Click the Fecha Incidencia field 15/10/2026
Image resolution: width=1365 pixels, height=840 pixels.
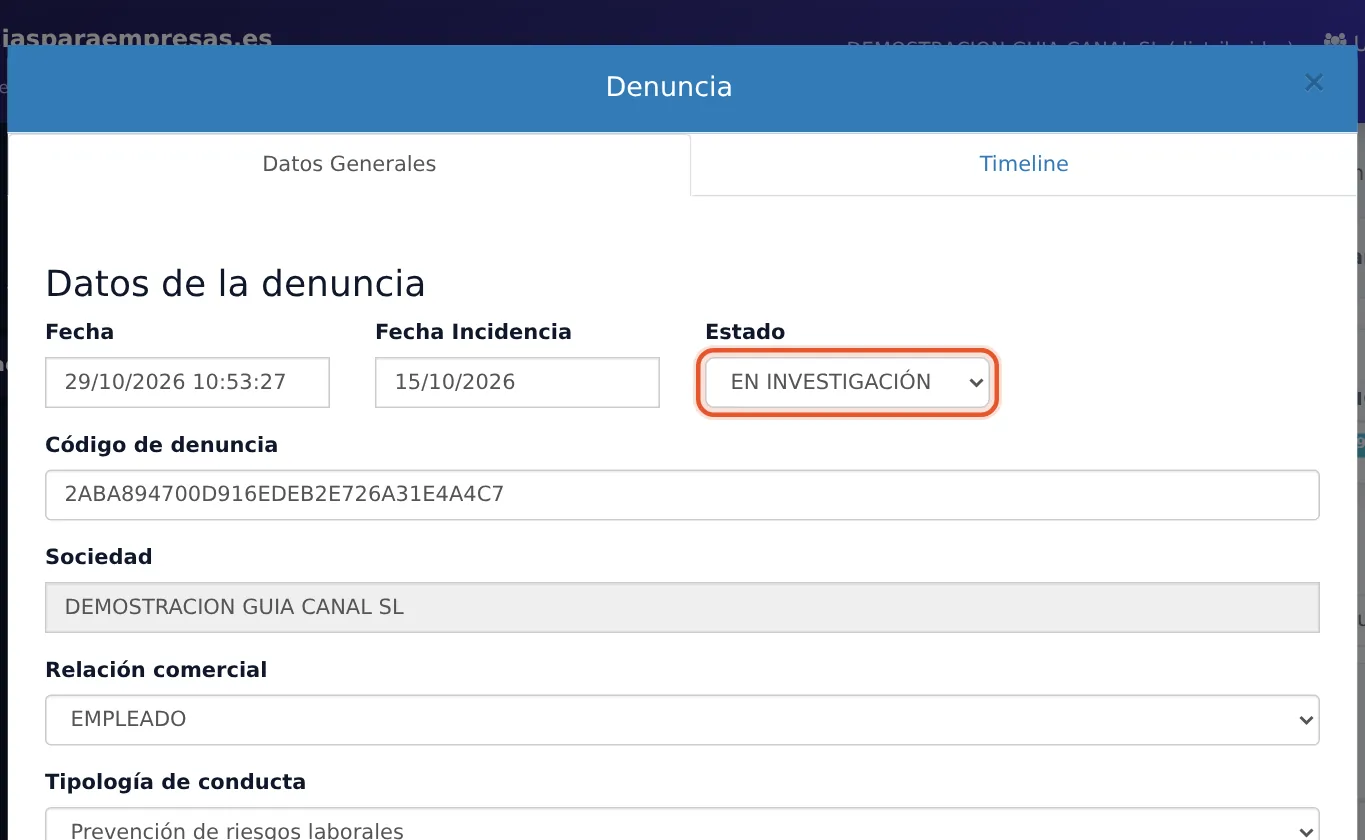(x=517, y=382)
